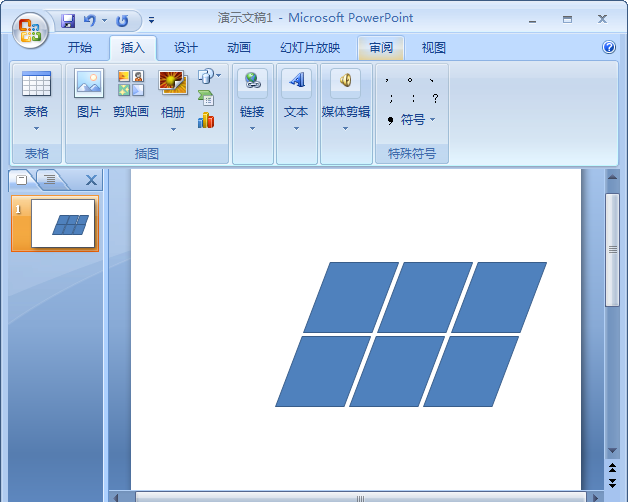
Task: Click the vertical scrollbar up arrow
Action: [x=612, y=177]
